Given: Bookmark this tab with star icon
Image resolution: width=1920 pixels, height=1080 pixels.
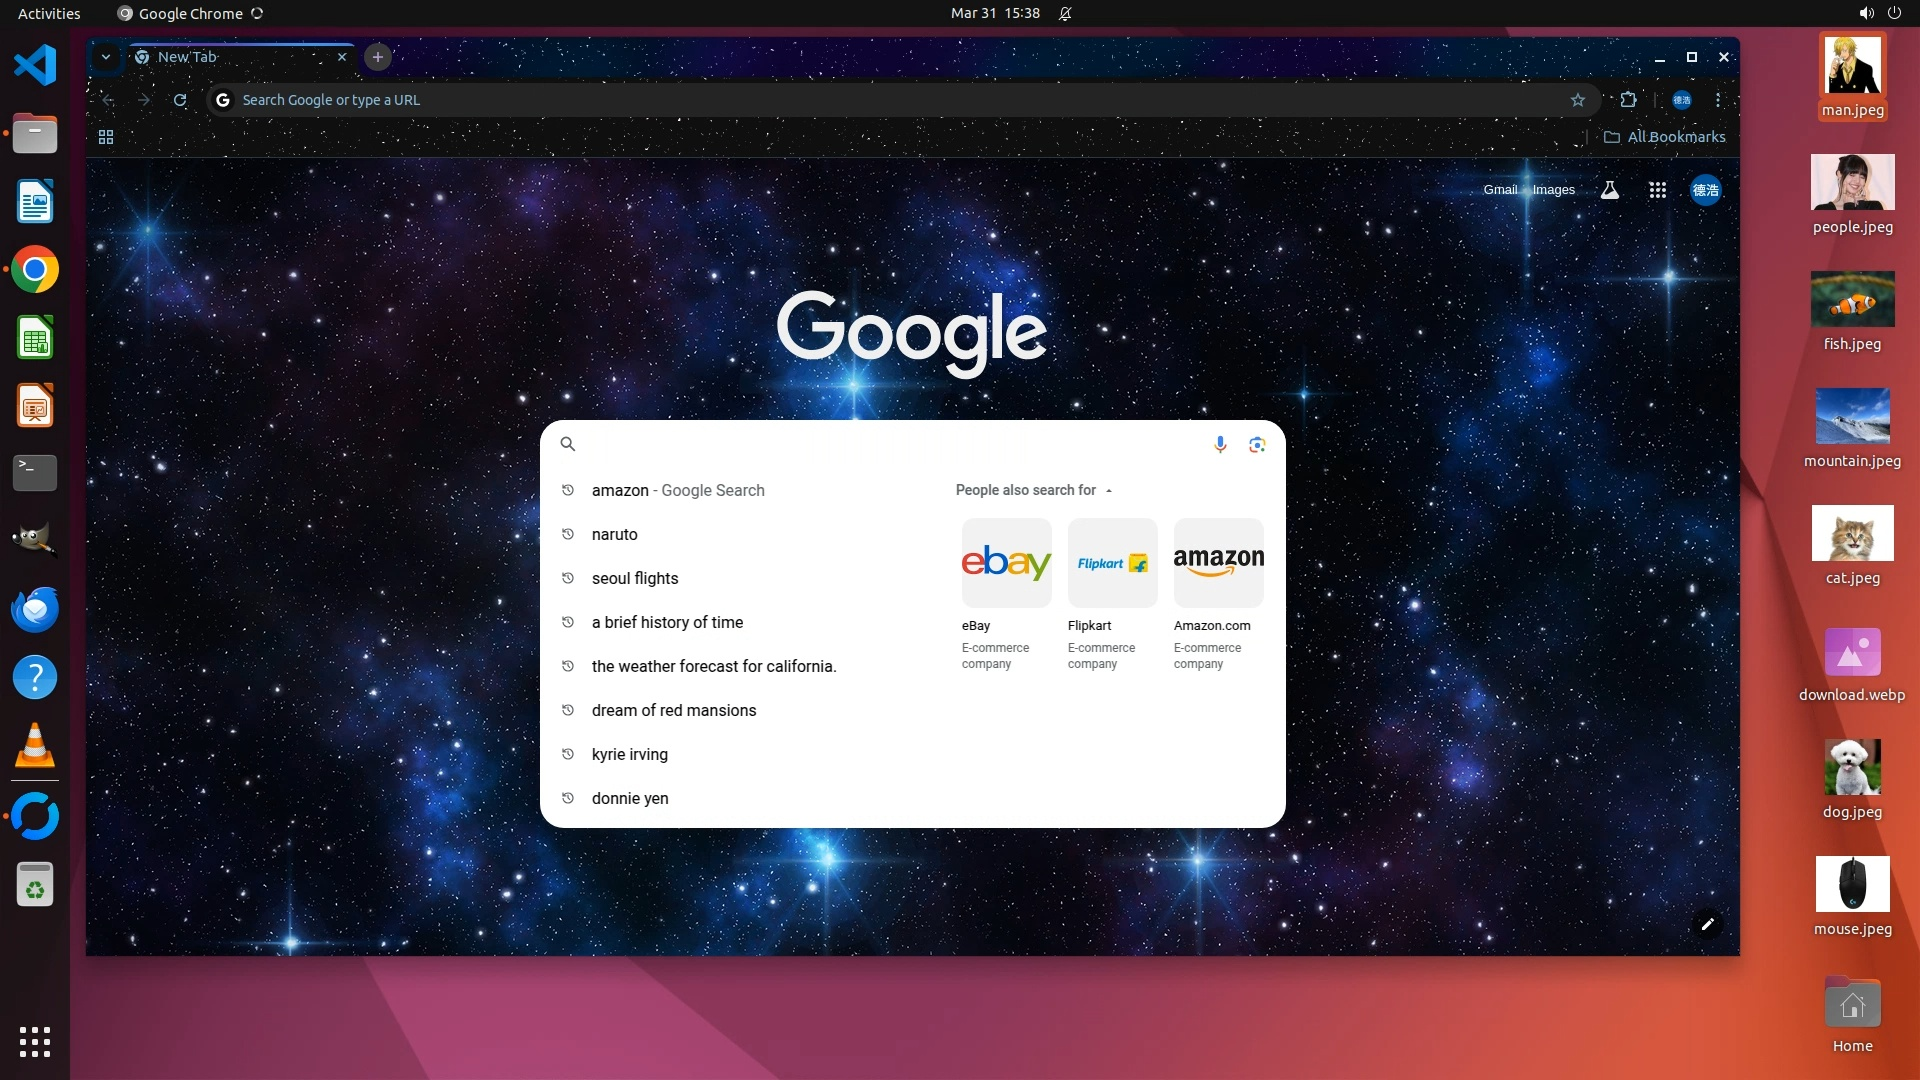Looking at the screenshot, I should tap(1578, 100).
